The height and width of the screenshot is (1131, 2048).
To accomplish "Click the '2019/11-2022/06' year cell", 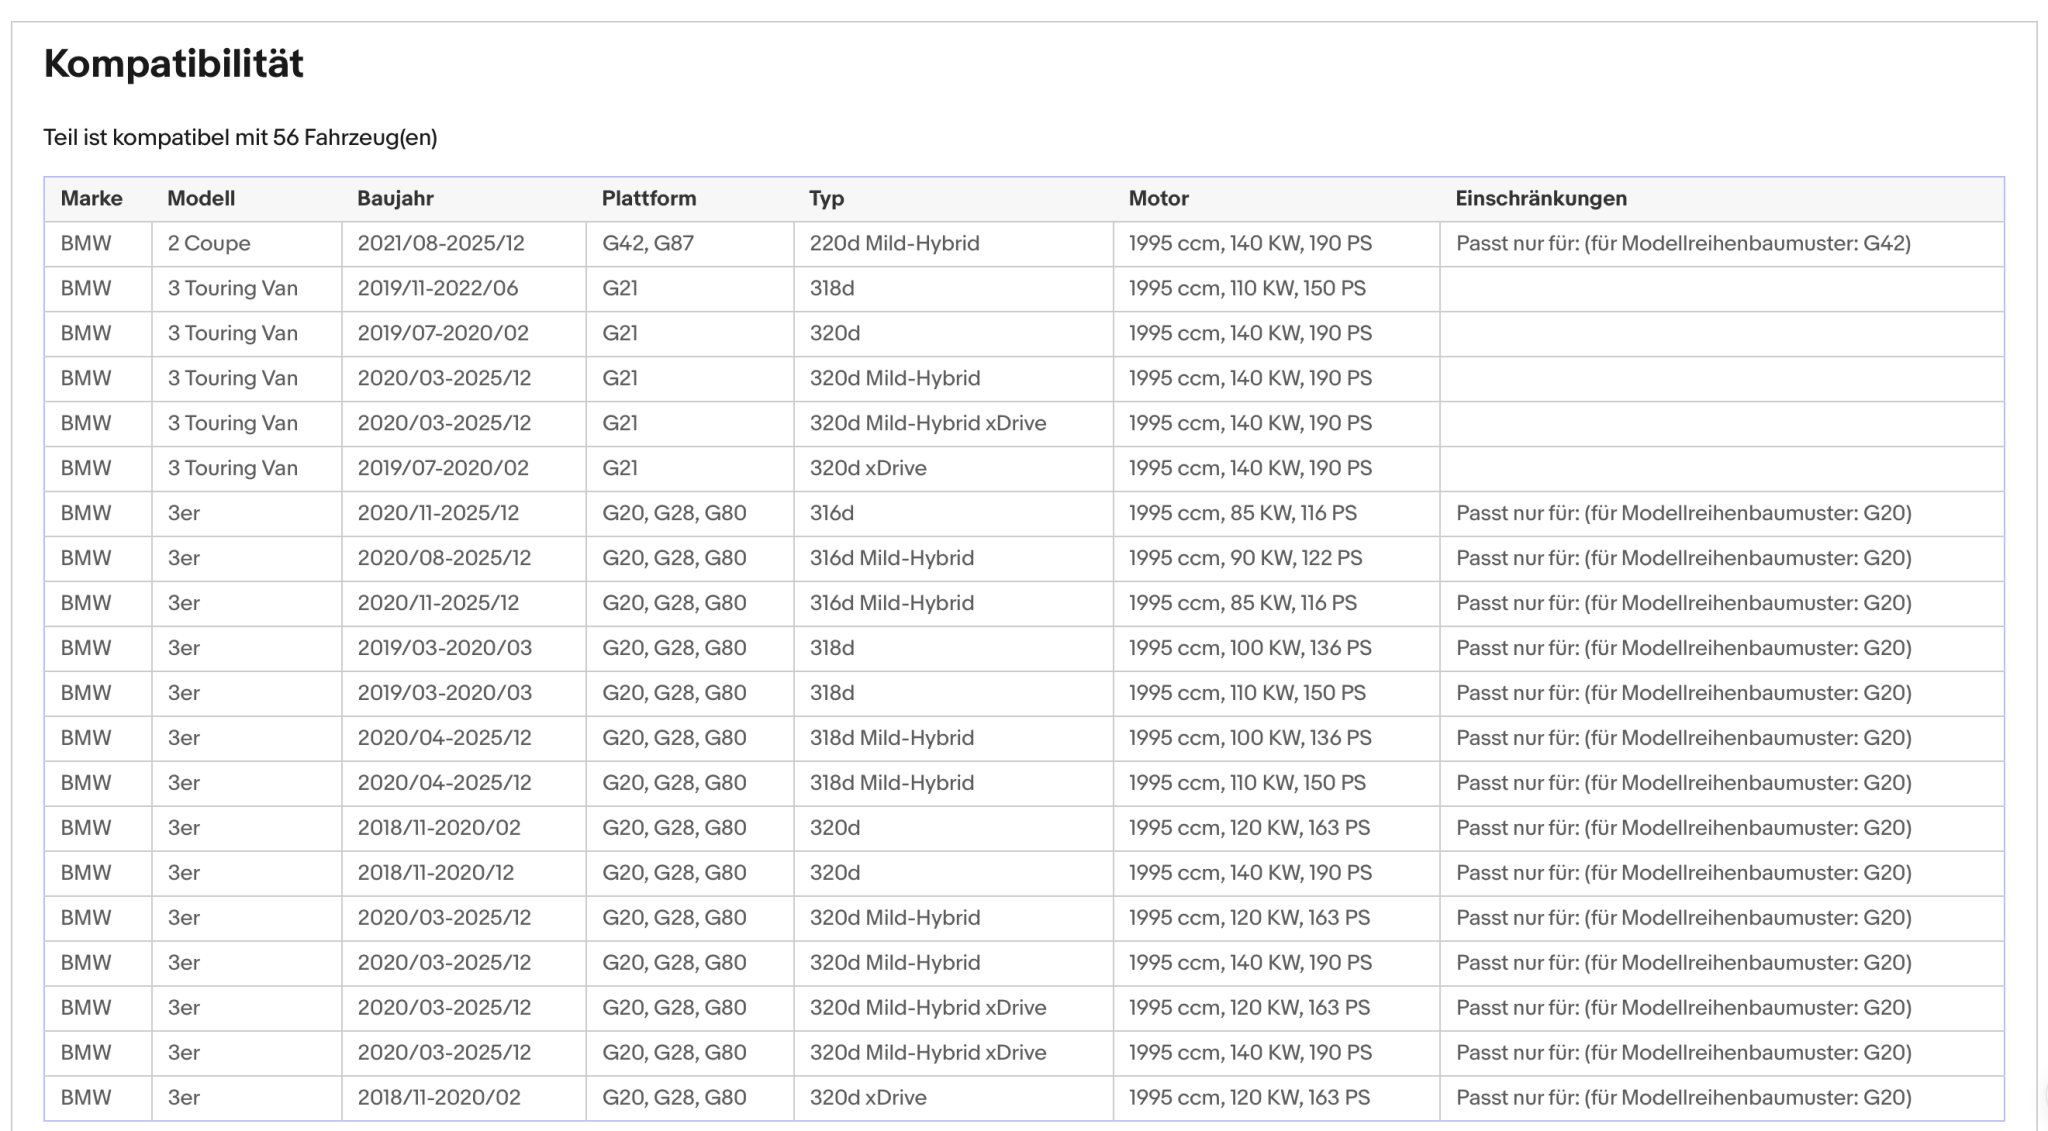I will (x=438, y=288).
